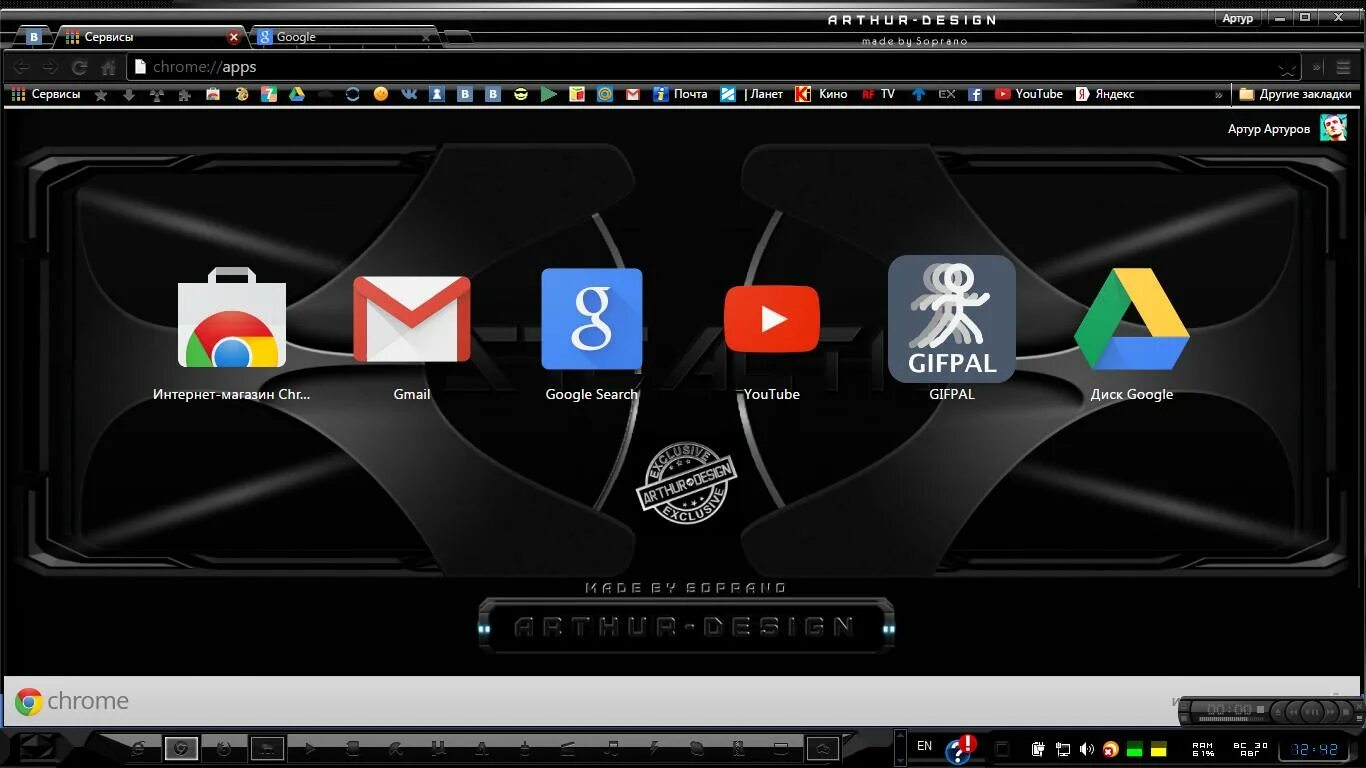1366x768 pixels.
Task: Open the Почта bookmark
Action: click(x=680, y=94)
